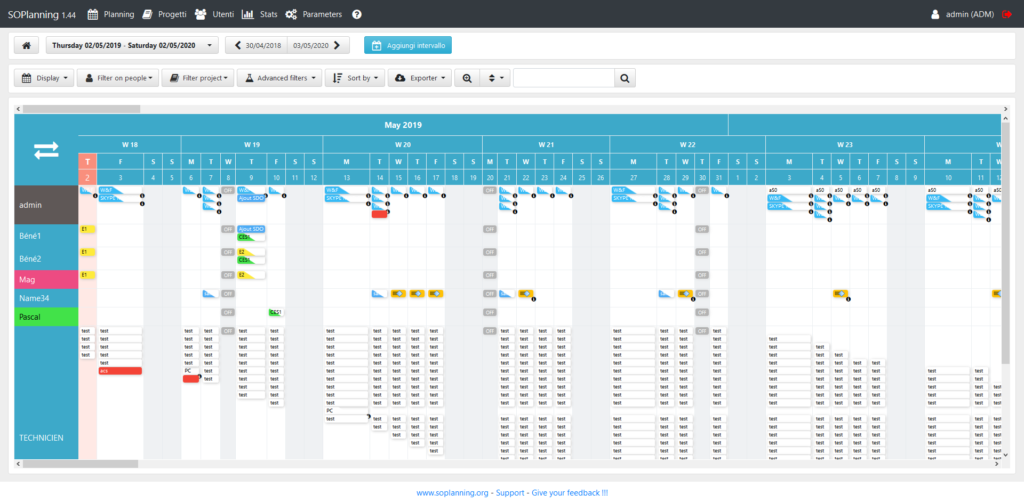Click the W 20 week header
The width and height of the screenshot is (1024, 503).
tap(402, 144)
